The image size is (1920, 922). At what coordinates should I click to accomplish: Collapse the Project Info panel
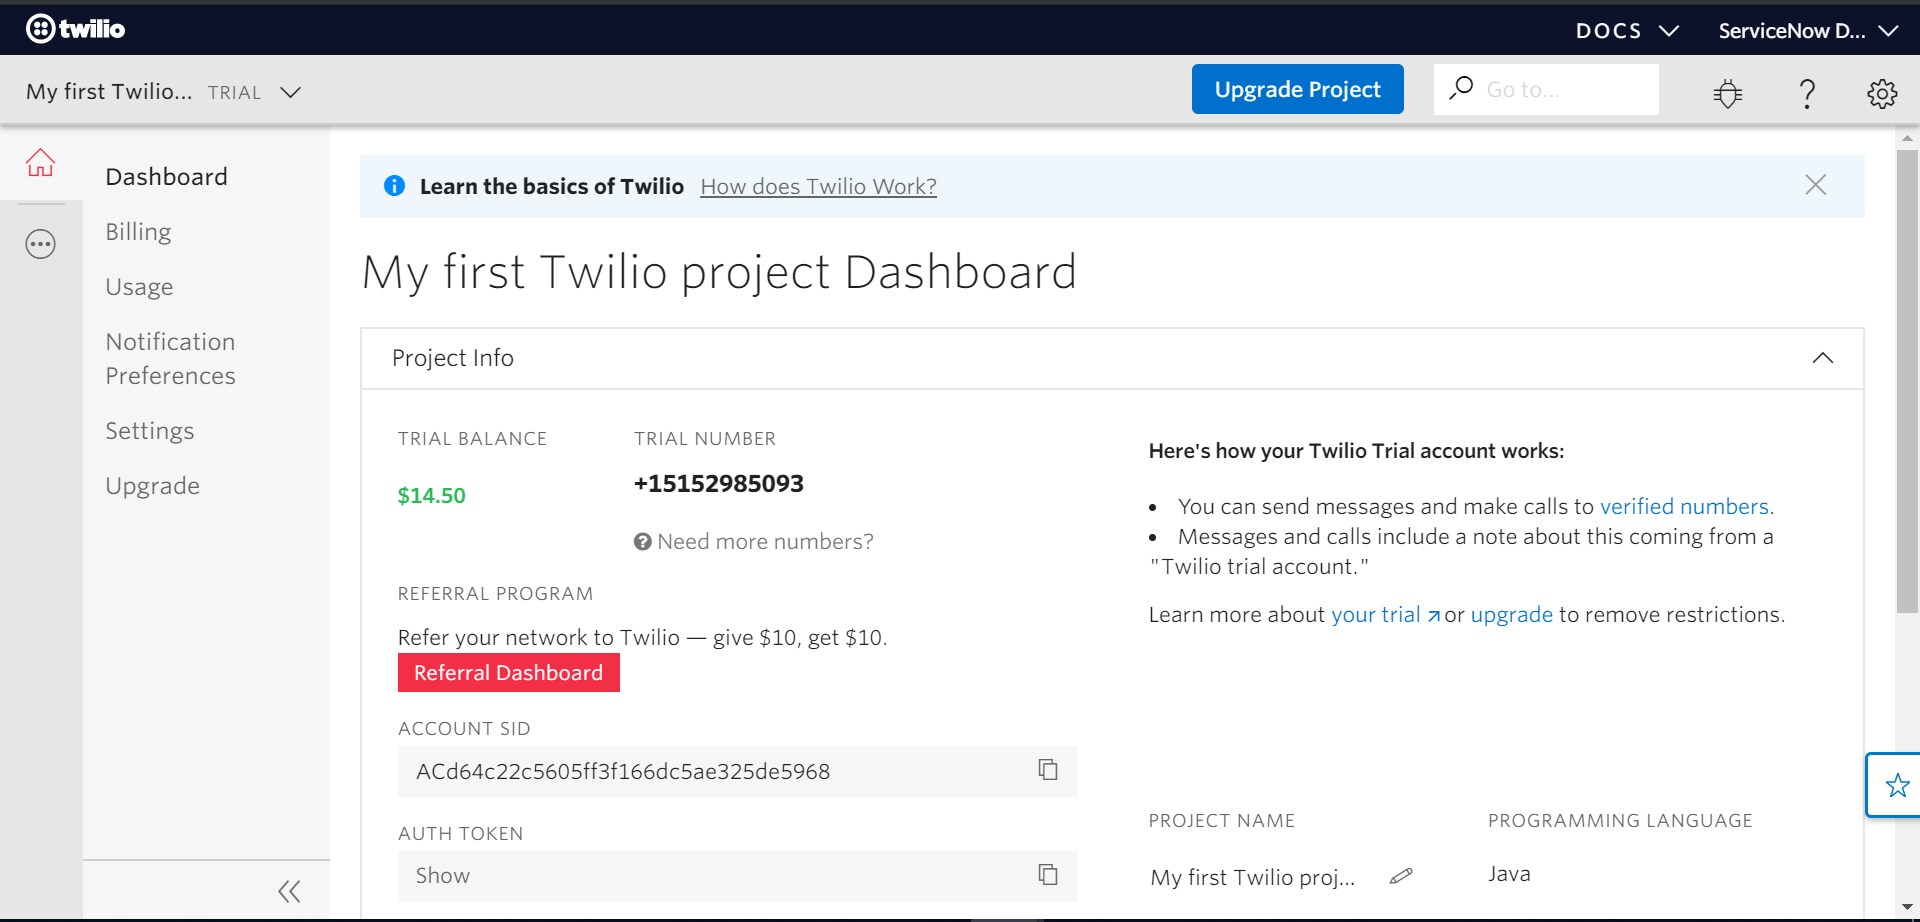1822,358
